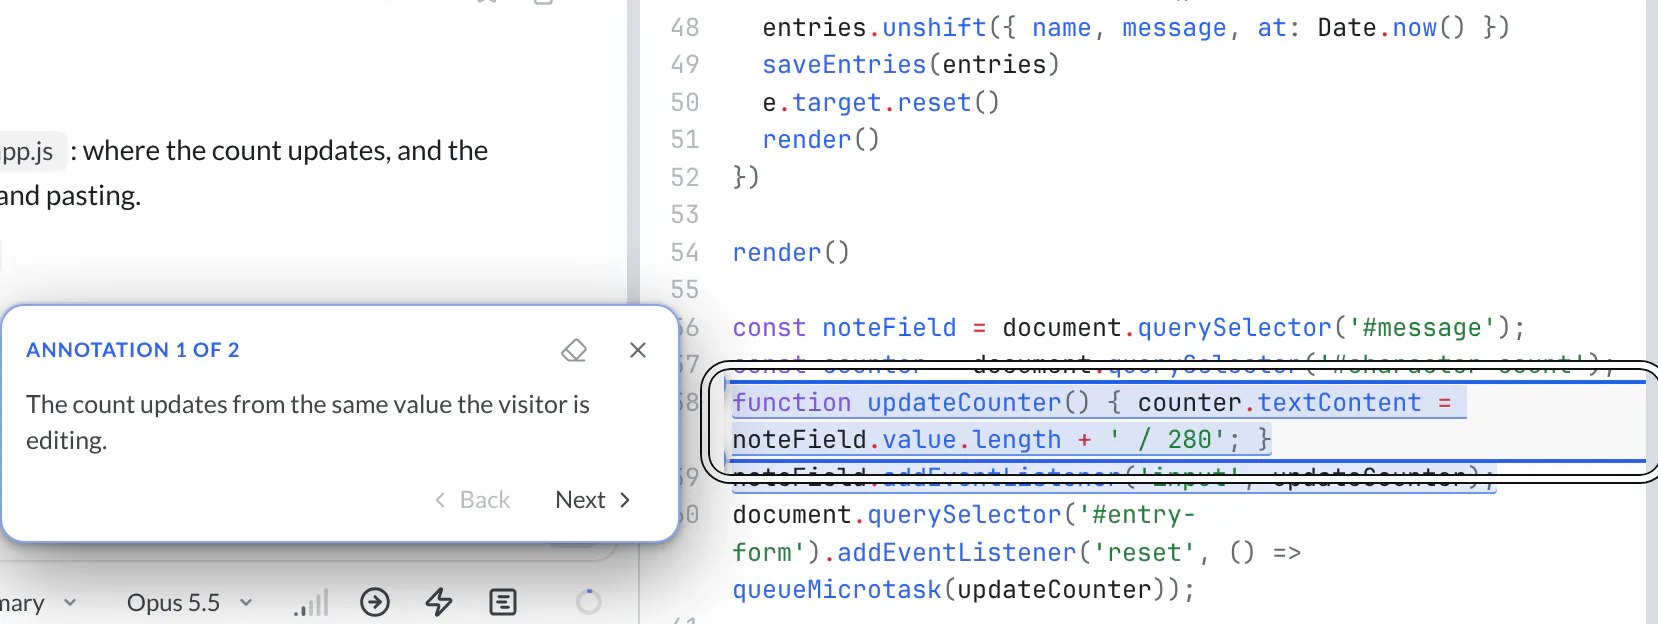Click line number 48 in the gutter
Viewport: 1658px width, 624px height.
(x=685, y=28)
